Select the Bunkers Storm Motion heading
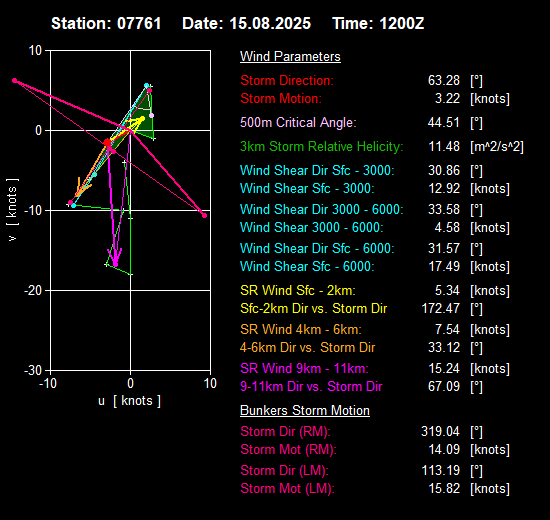550x520 pixels. 305,411
